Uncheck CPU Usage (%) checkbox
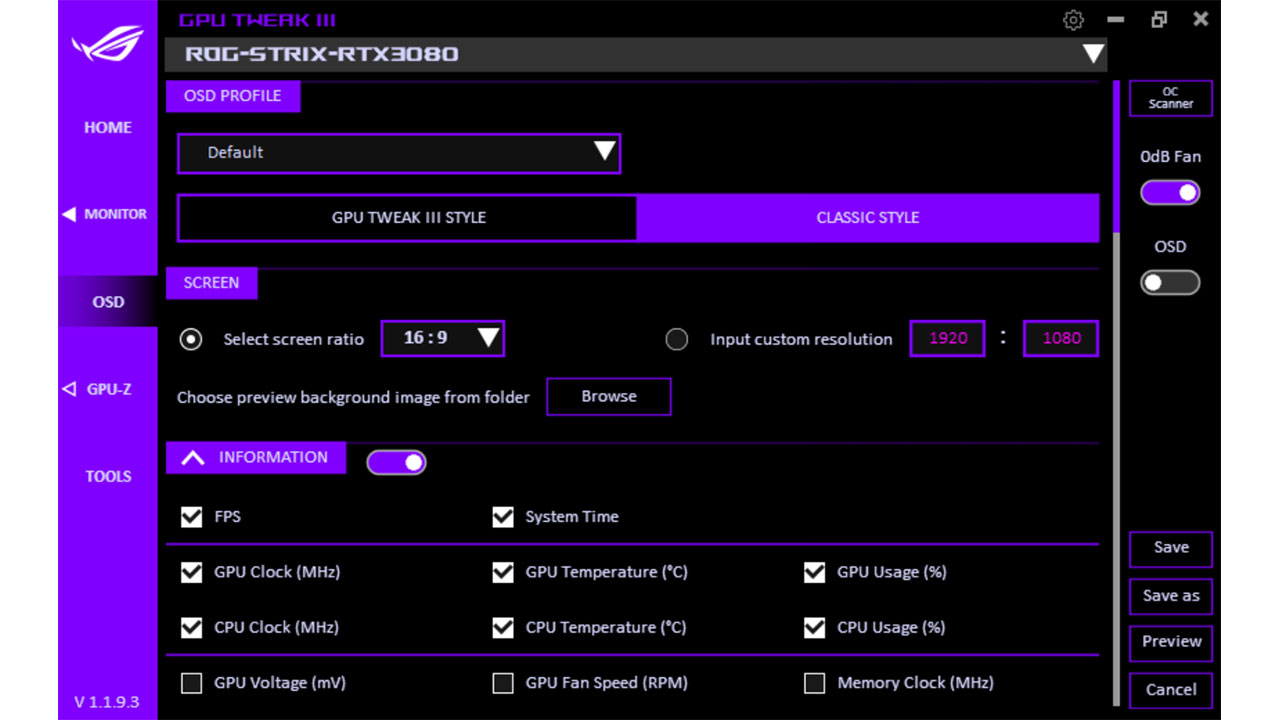Screen dimensions: 1280x720 tap(815, 628)
